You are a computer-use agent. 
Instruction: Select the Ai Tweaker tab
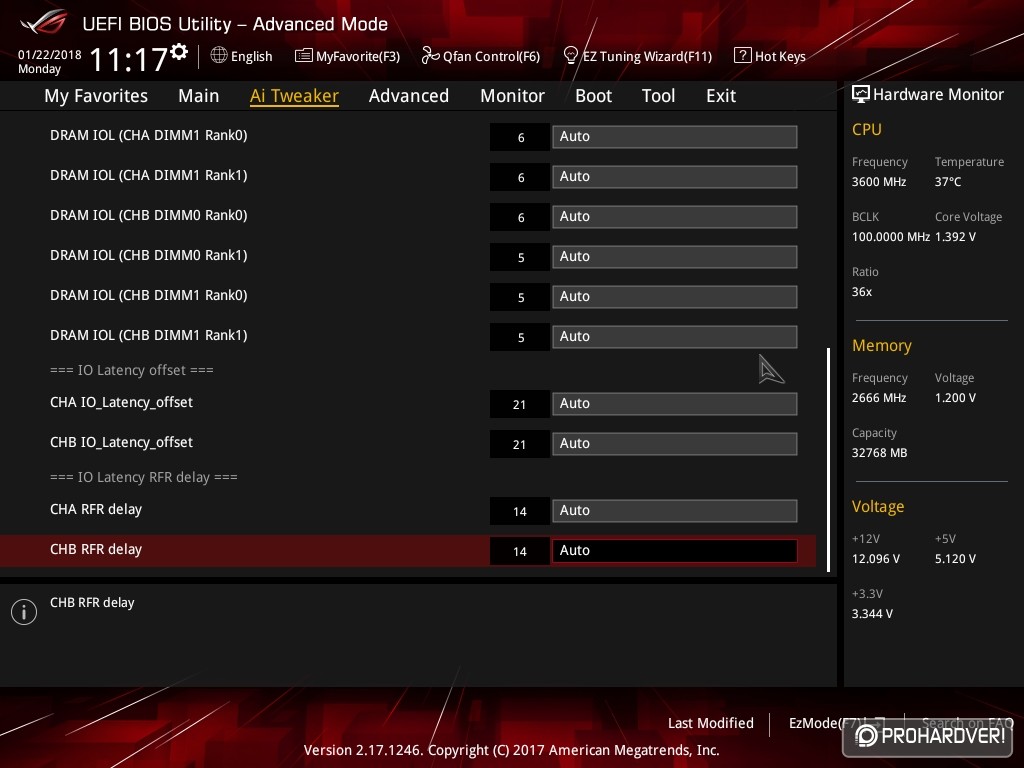tap(294, 96)
